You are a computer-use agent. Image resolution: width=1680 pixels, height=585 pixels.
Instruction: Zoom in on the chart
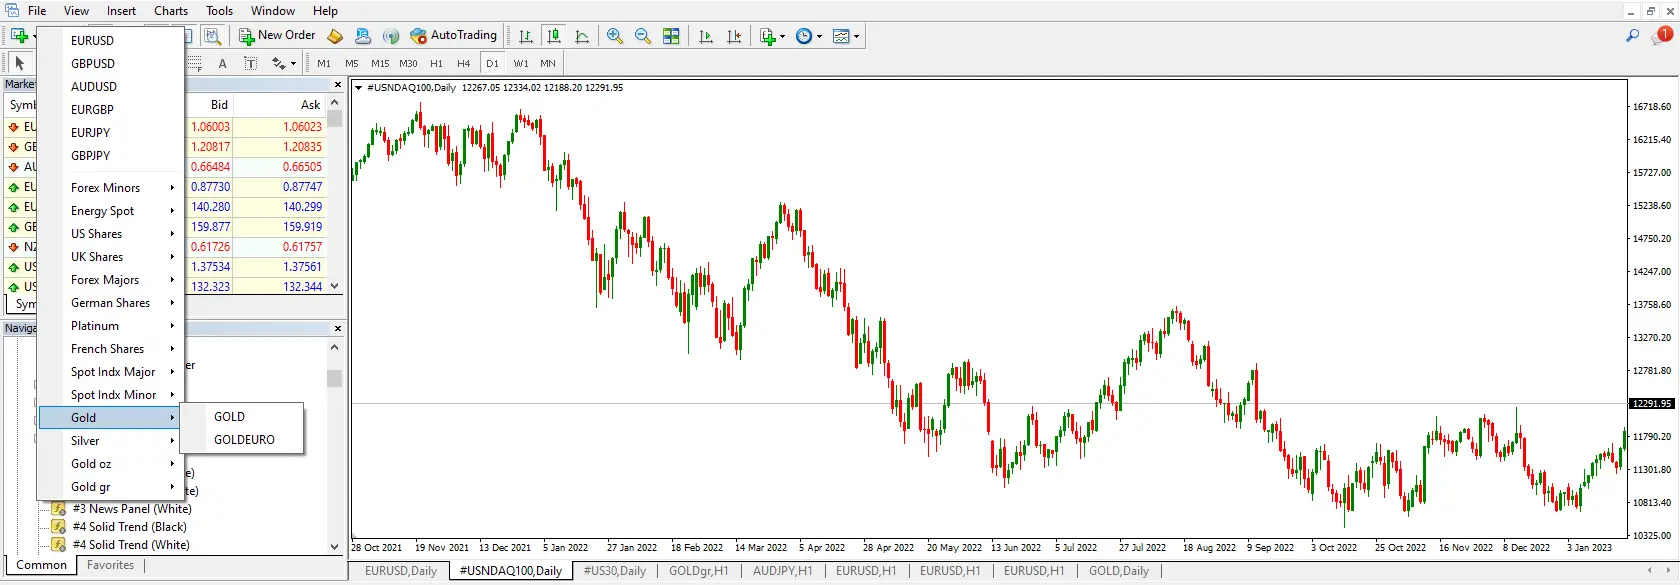[615, 36]
